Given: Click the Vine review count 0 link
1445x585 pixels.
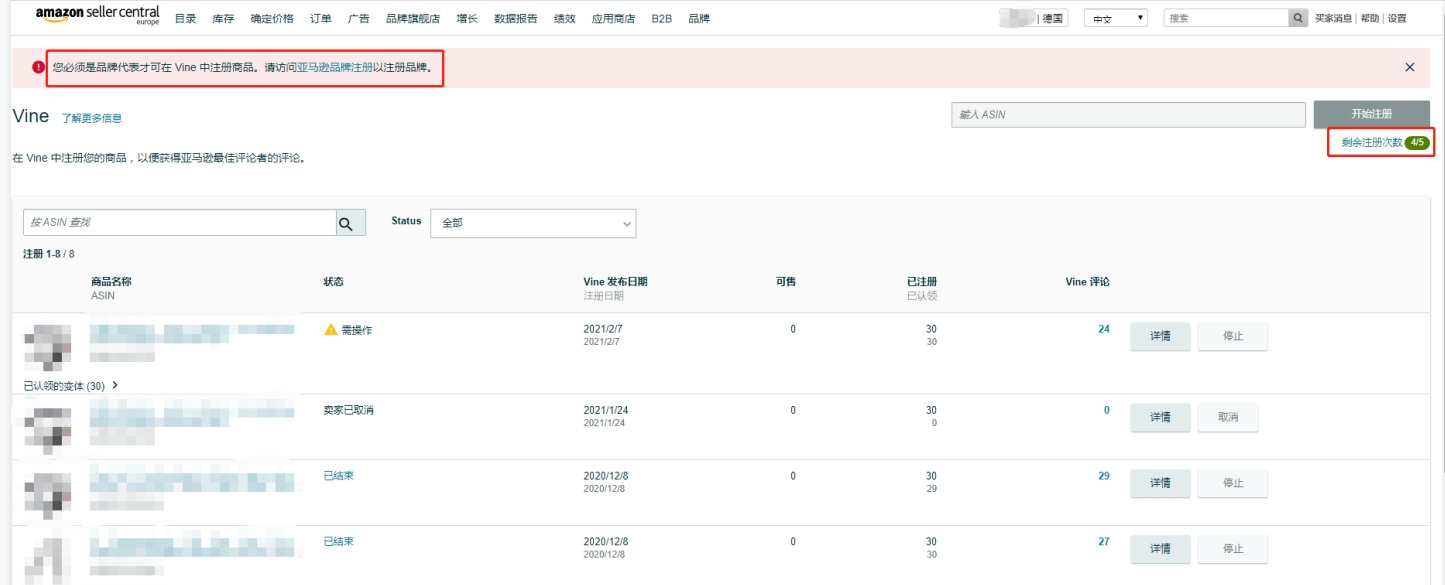Looking at the screenshot, I should [x=1107, y=410].
